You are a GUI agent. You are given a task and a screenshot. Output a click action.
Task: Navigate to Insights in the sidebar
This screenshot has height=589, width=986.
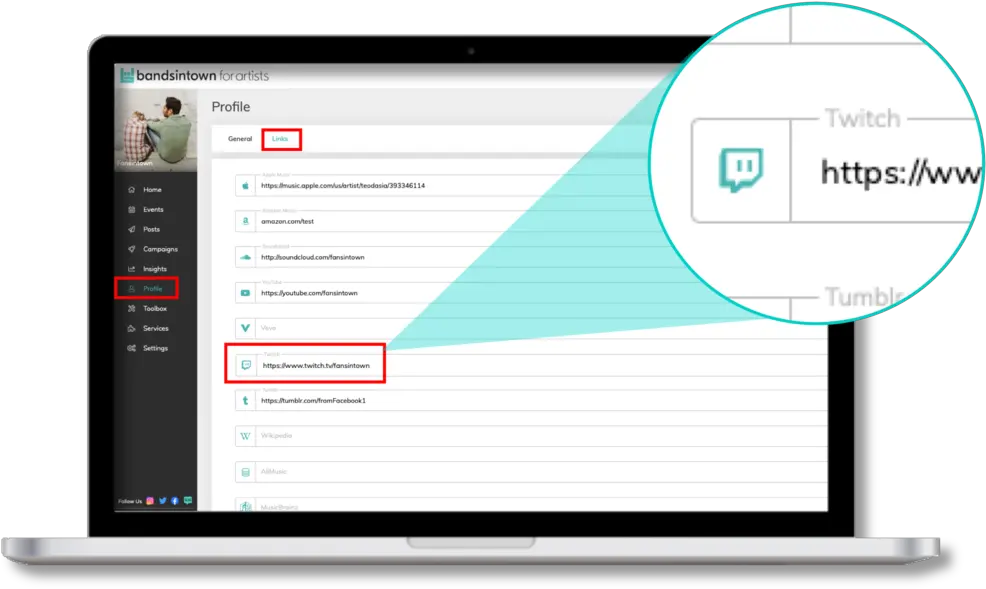point(154,269)
